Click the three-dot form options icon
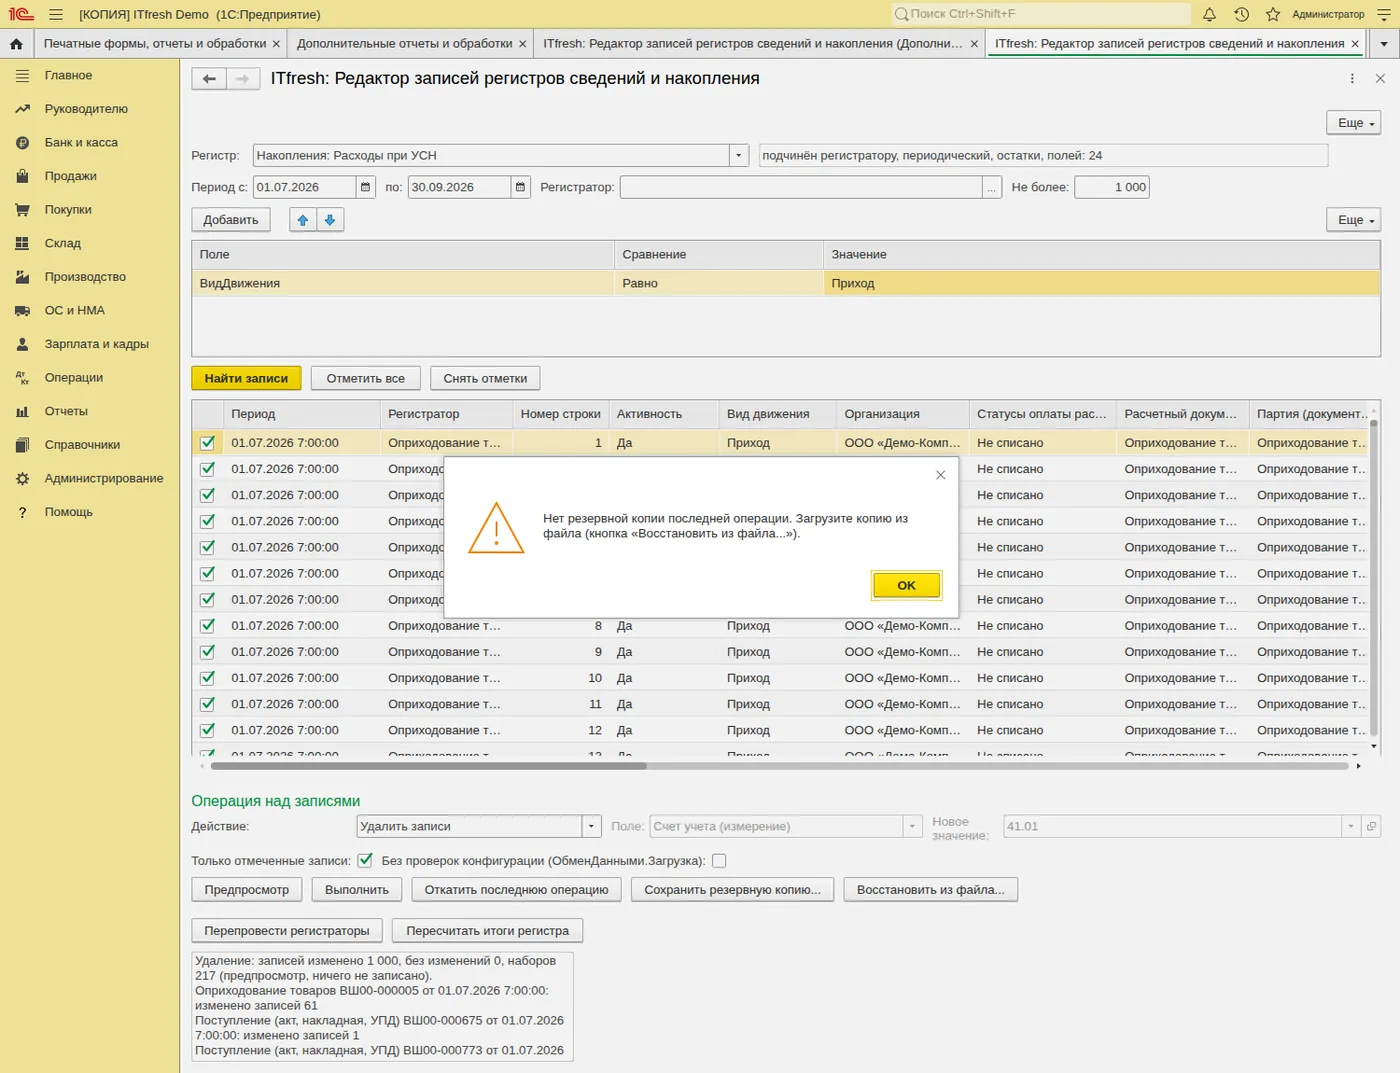The image size is (1400, 1073). (x=1352, y=79)
